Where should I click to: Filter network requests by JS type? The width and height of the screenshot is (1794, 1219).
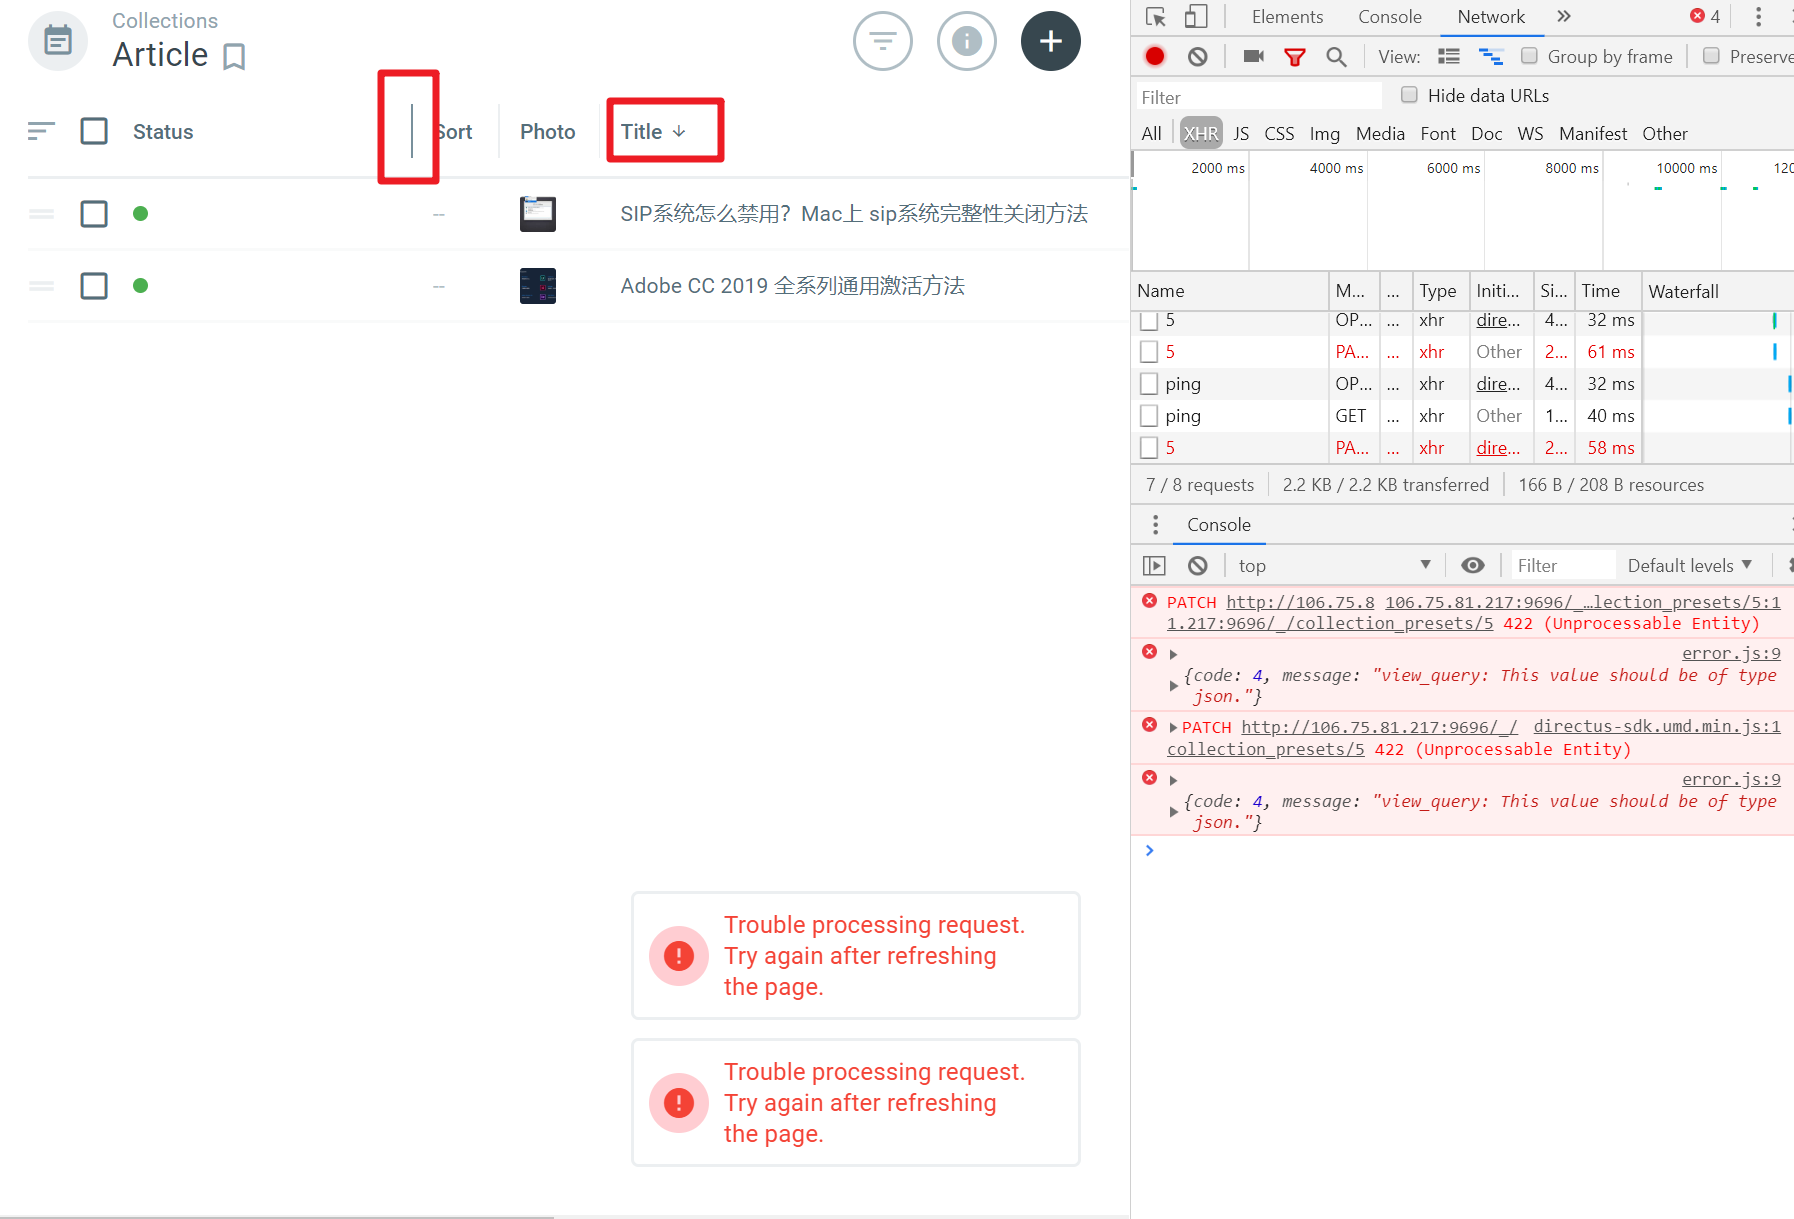pyautogui.click(x=1240, y=133)
